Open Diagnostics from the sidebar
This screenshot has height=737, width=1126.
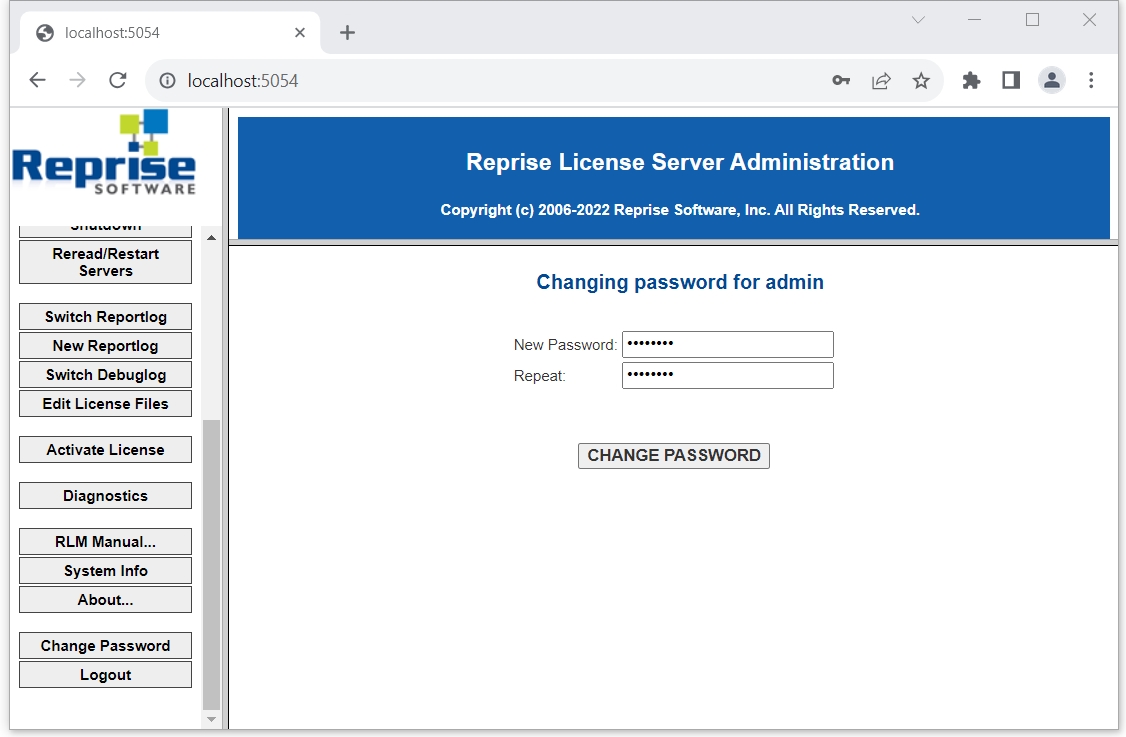tap(105, 496)
